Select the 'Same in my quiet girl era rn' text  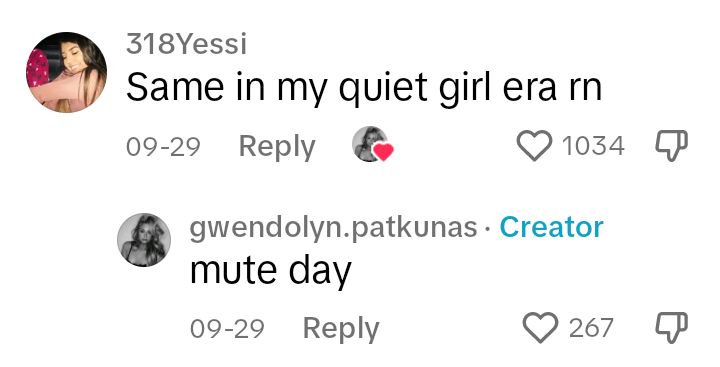364,88
